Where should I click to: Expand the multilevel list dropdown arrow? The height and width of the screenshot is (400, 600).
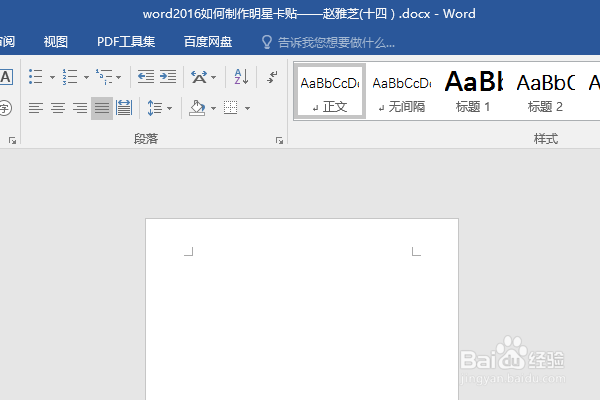coord(119,77)
